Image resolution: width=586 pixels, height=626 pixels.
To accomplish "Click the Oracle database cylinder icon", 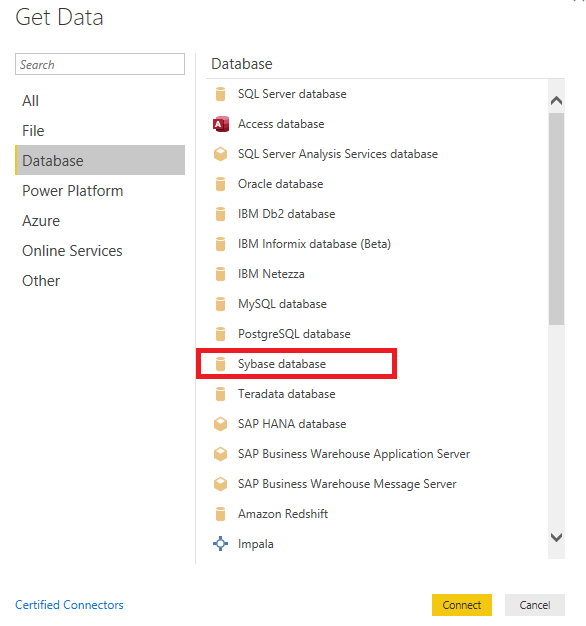I will pos(220,184).
